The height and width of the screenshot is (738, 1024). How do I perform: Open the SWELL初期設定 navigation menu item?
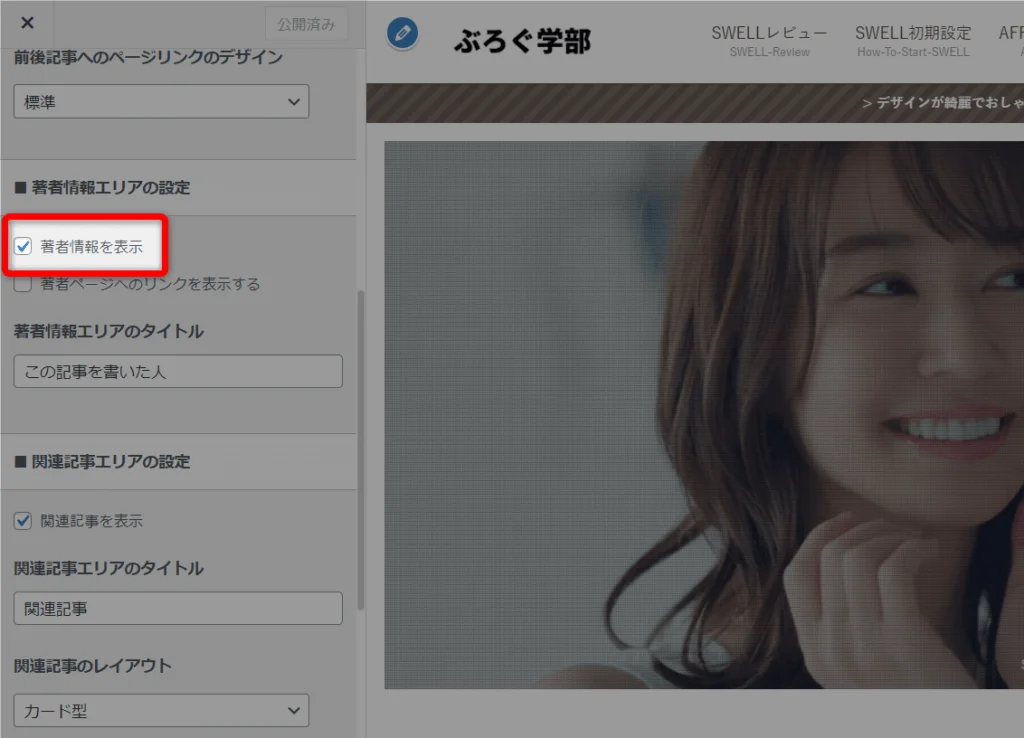point(913,33)
